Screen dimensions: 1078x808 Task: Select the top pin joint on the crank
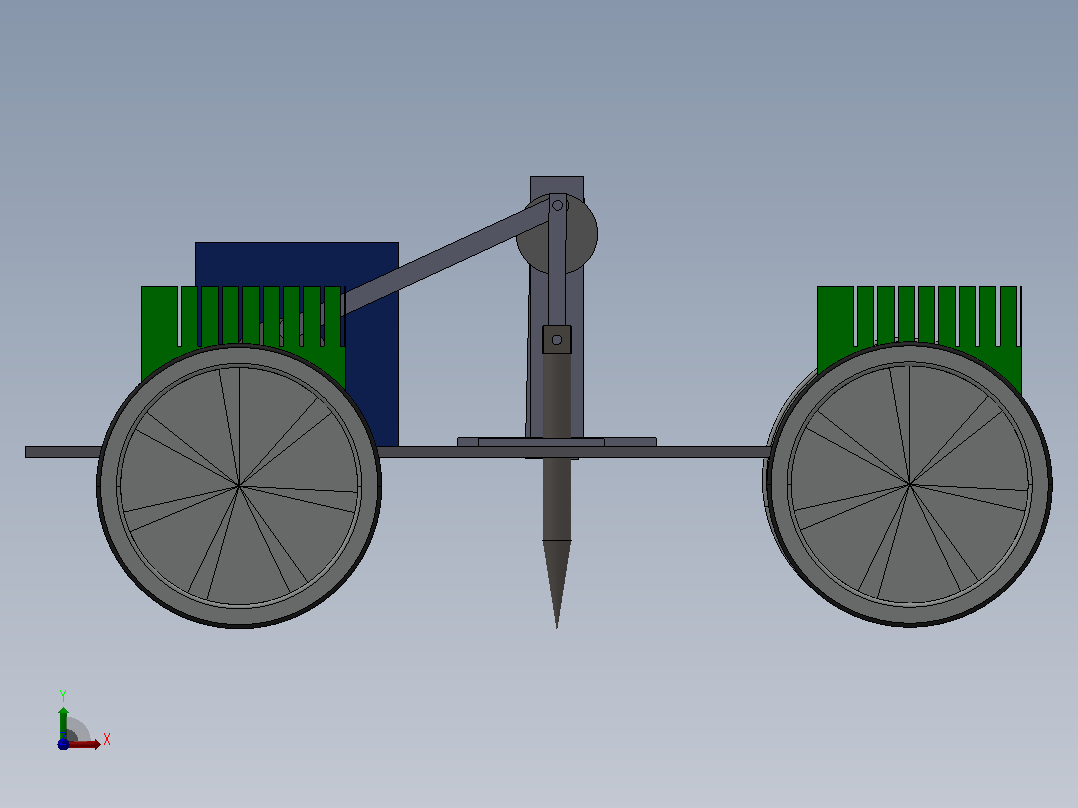(558, 206)
